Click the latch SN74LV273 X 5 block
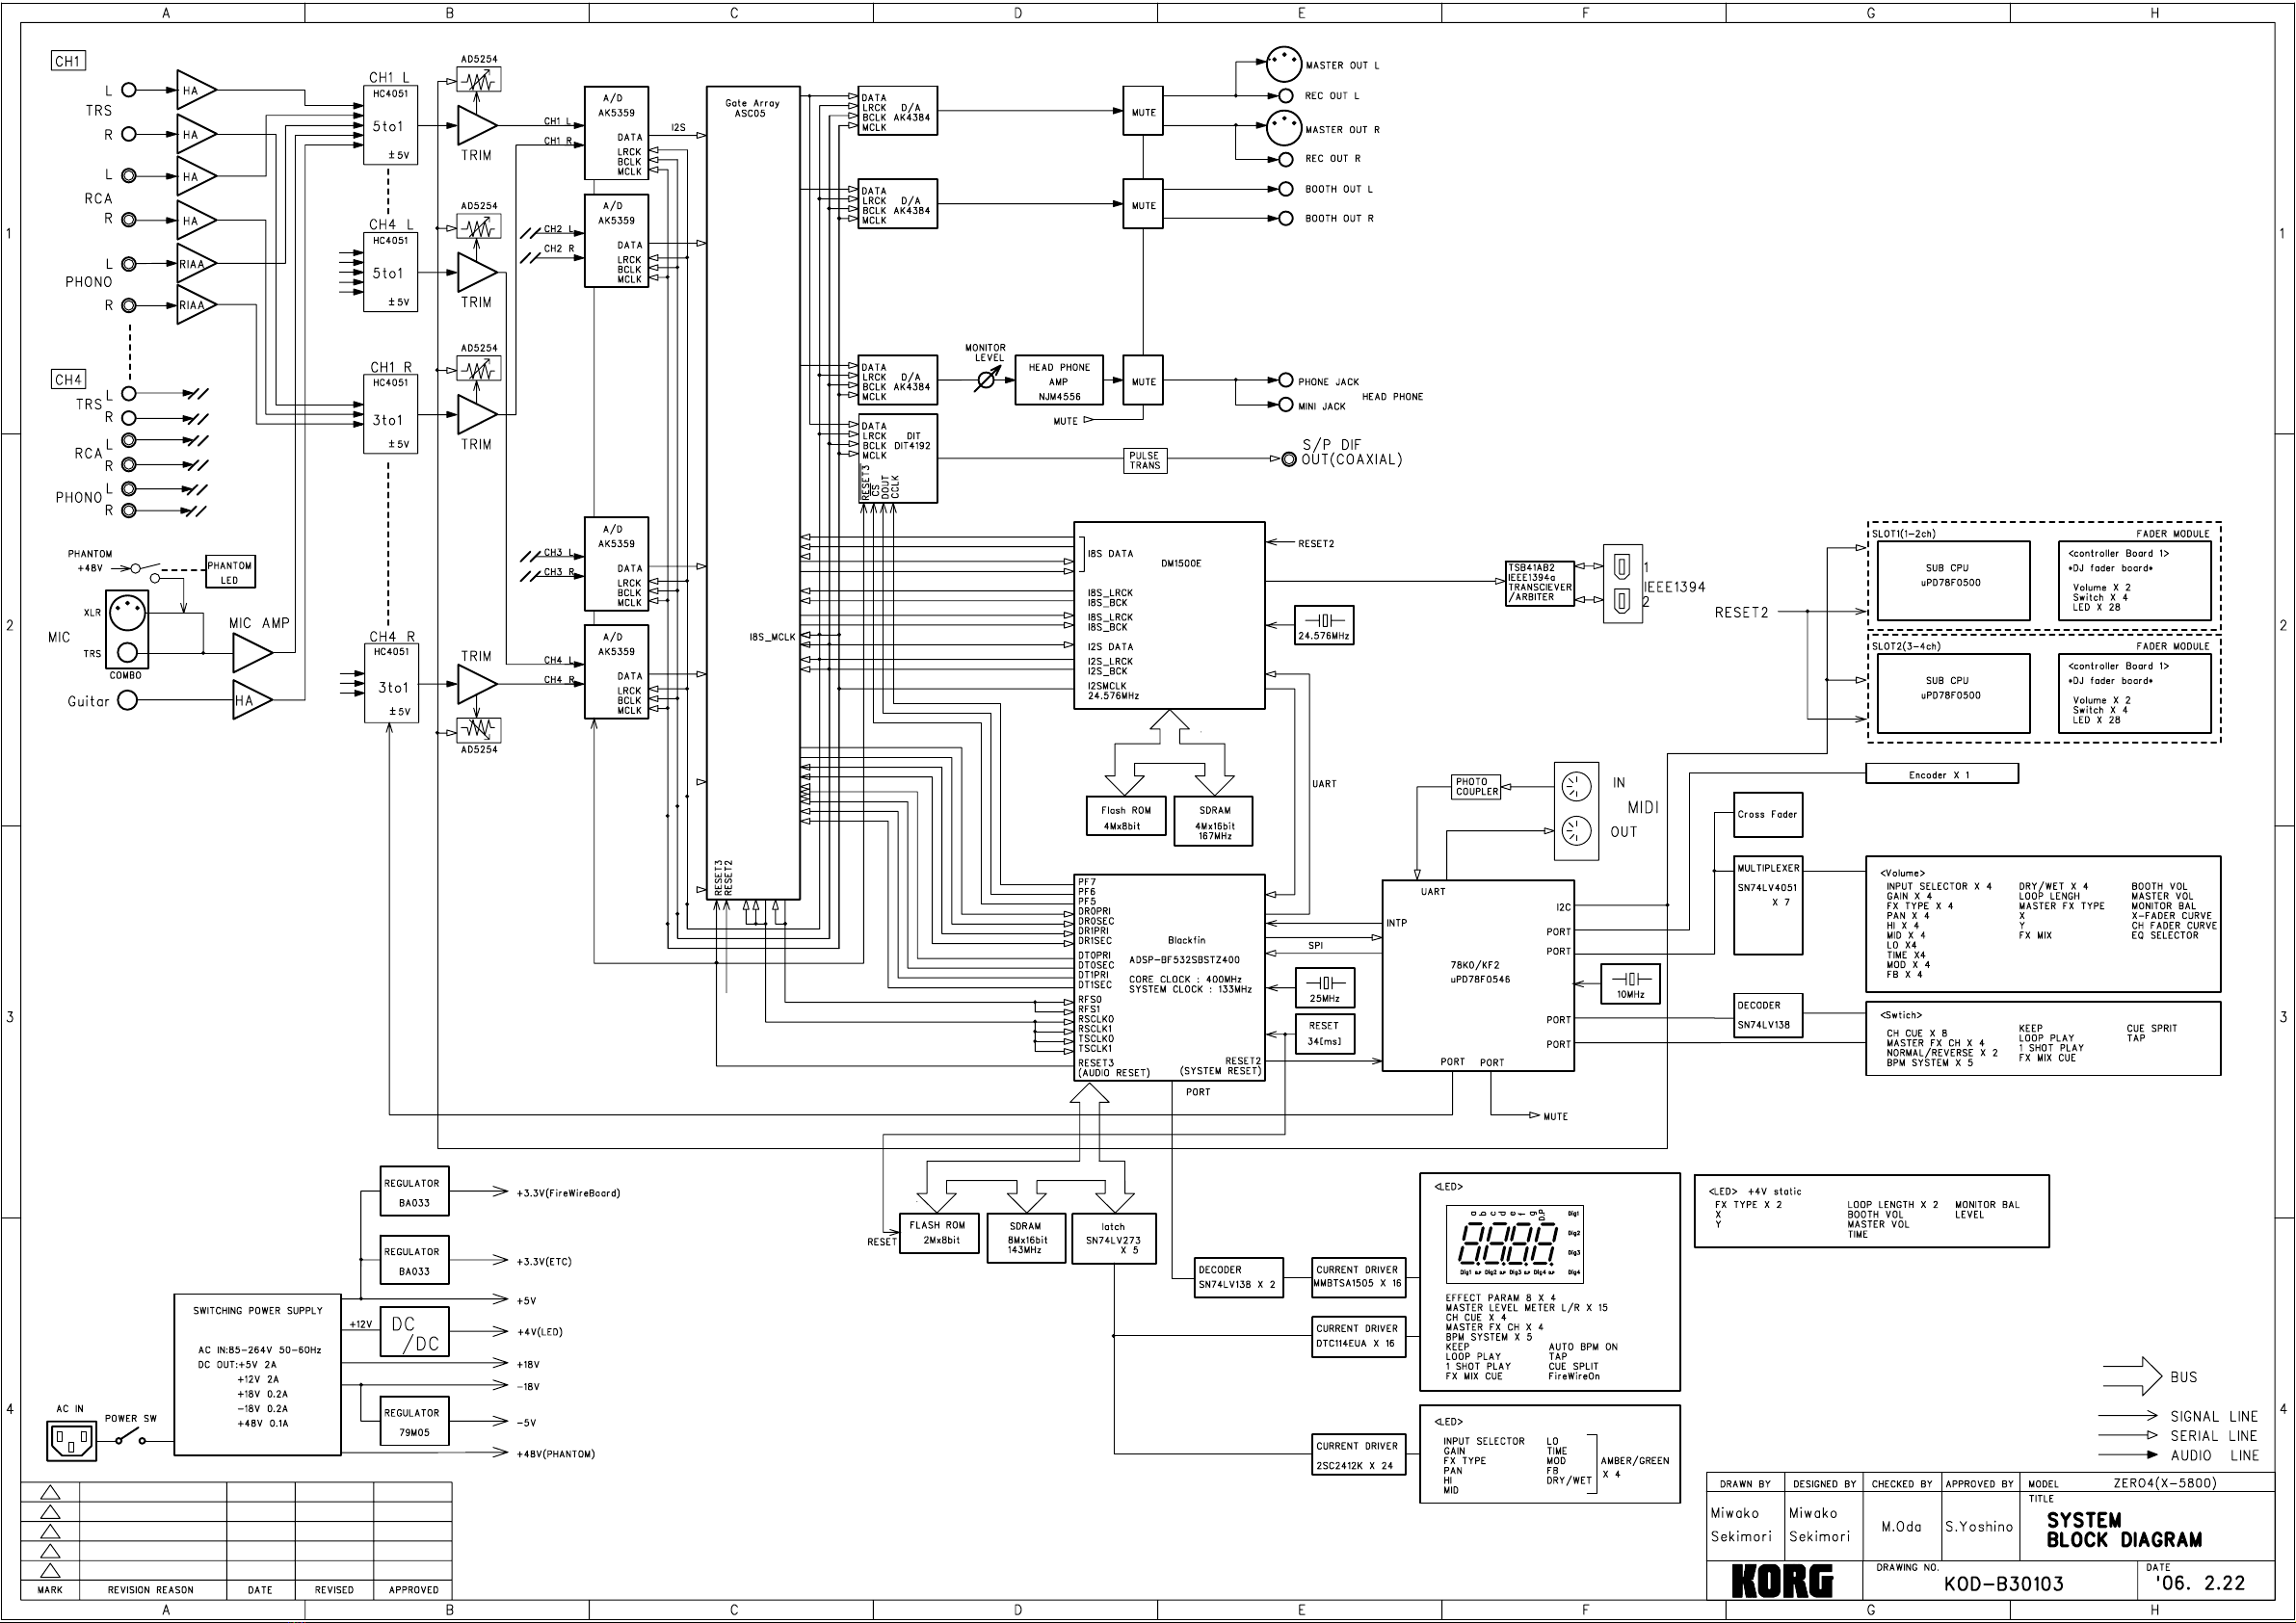This screenshot has width=2296, height=1623. [x=1114, y=1239]
